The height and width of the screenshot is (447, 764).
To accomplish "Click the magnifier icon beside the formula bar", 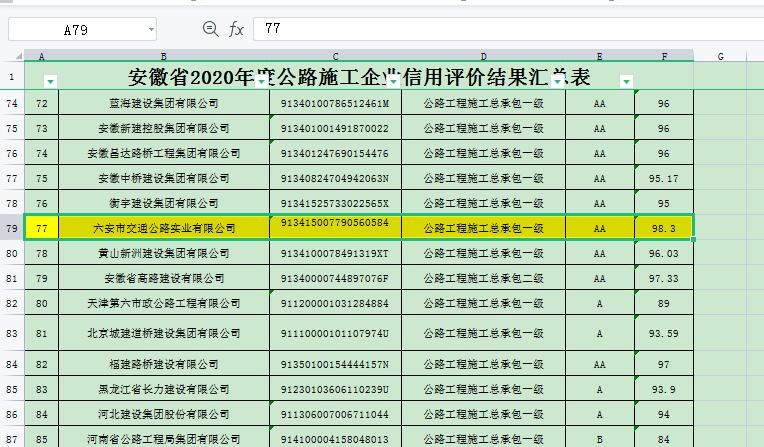I will (x=210, y=29).
